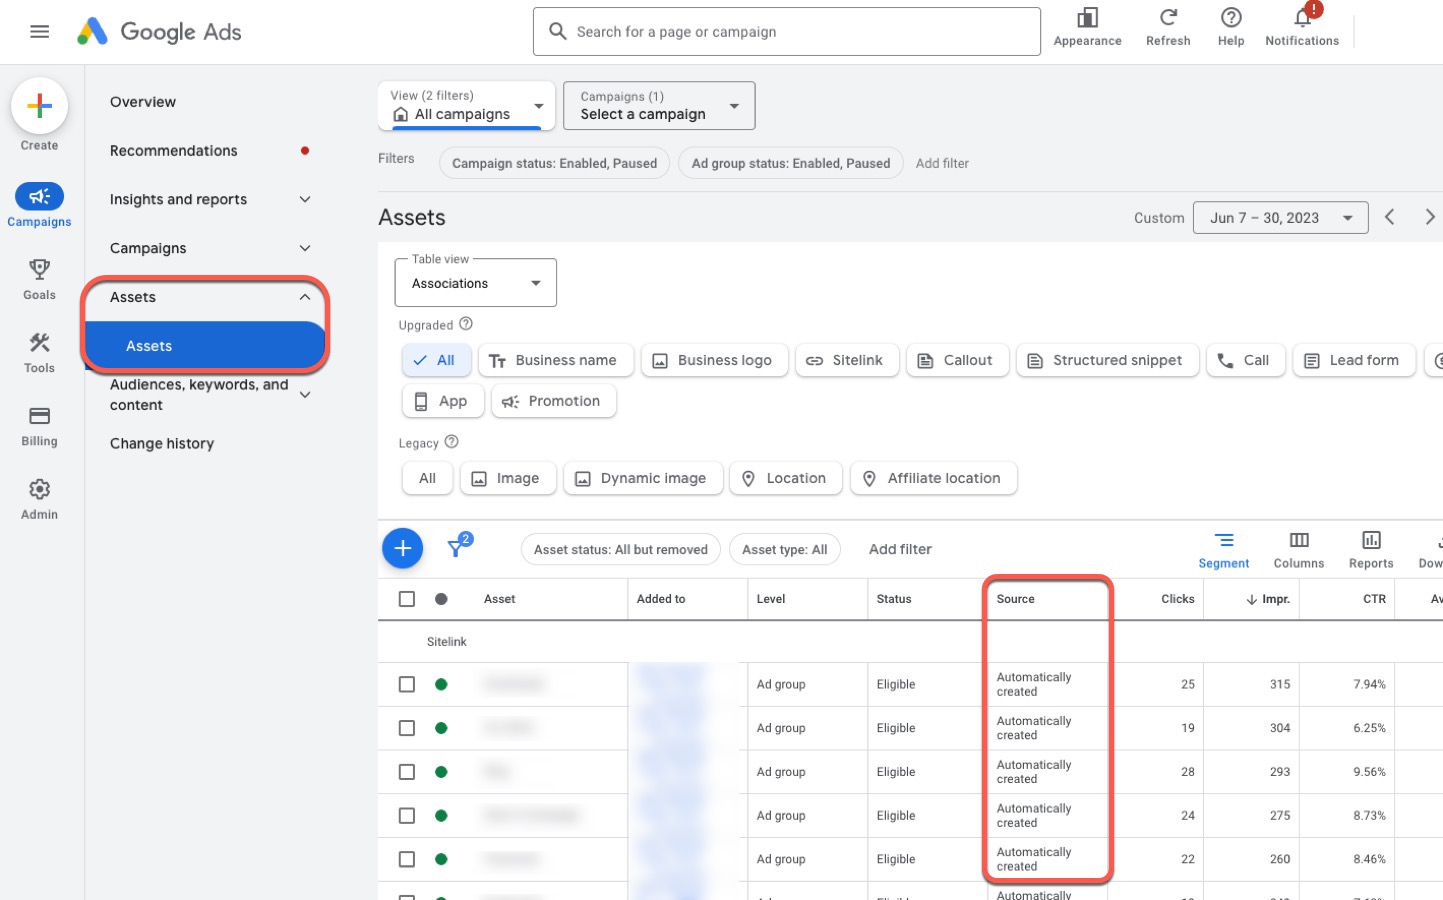The image size is (1443, 900).
Task: Select the Assets sub-item
Action: tap(206, 346)
